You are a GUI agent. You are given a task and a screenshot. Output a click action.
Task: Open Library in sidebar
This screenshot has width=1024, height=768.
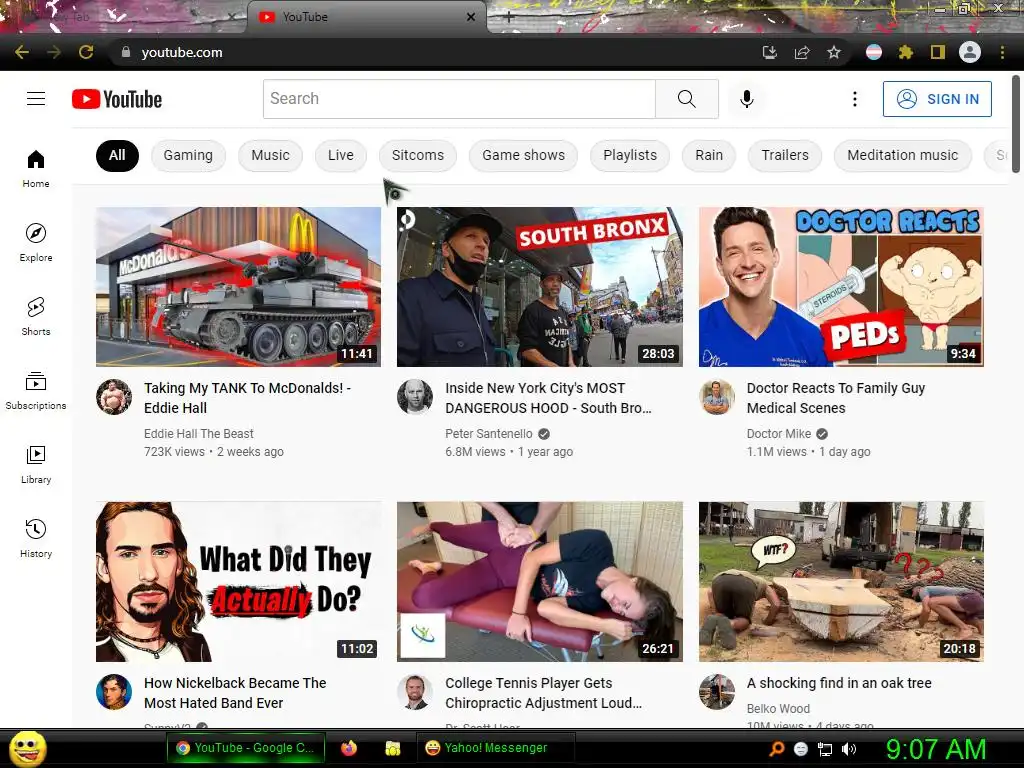[36, 464]
